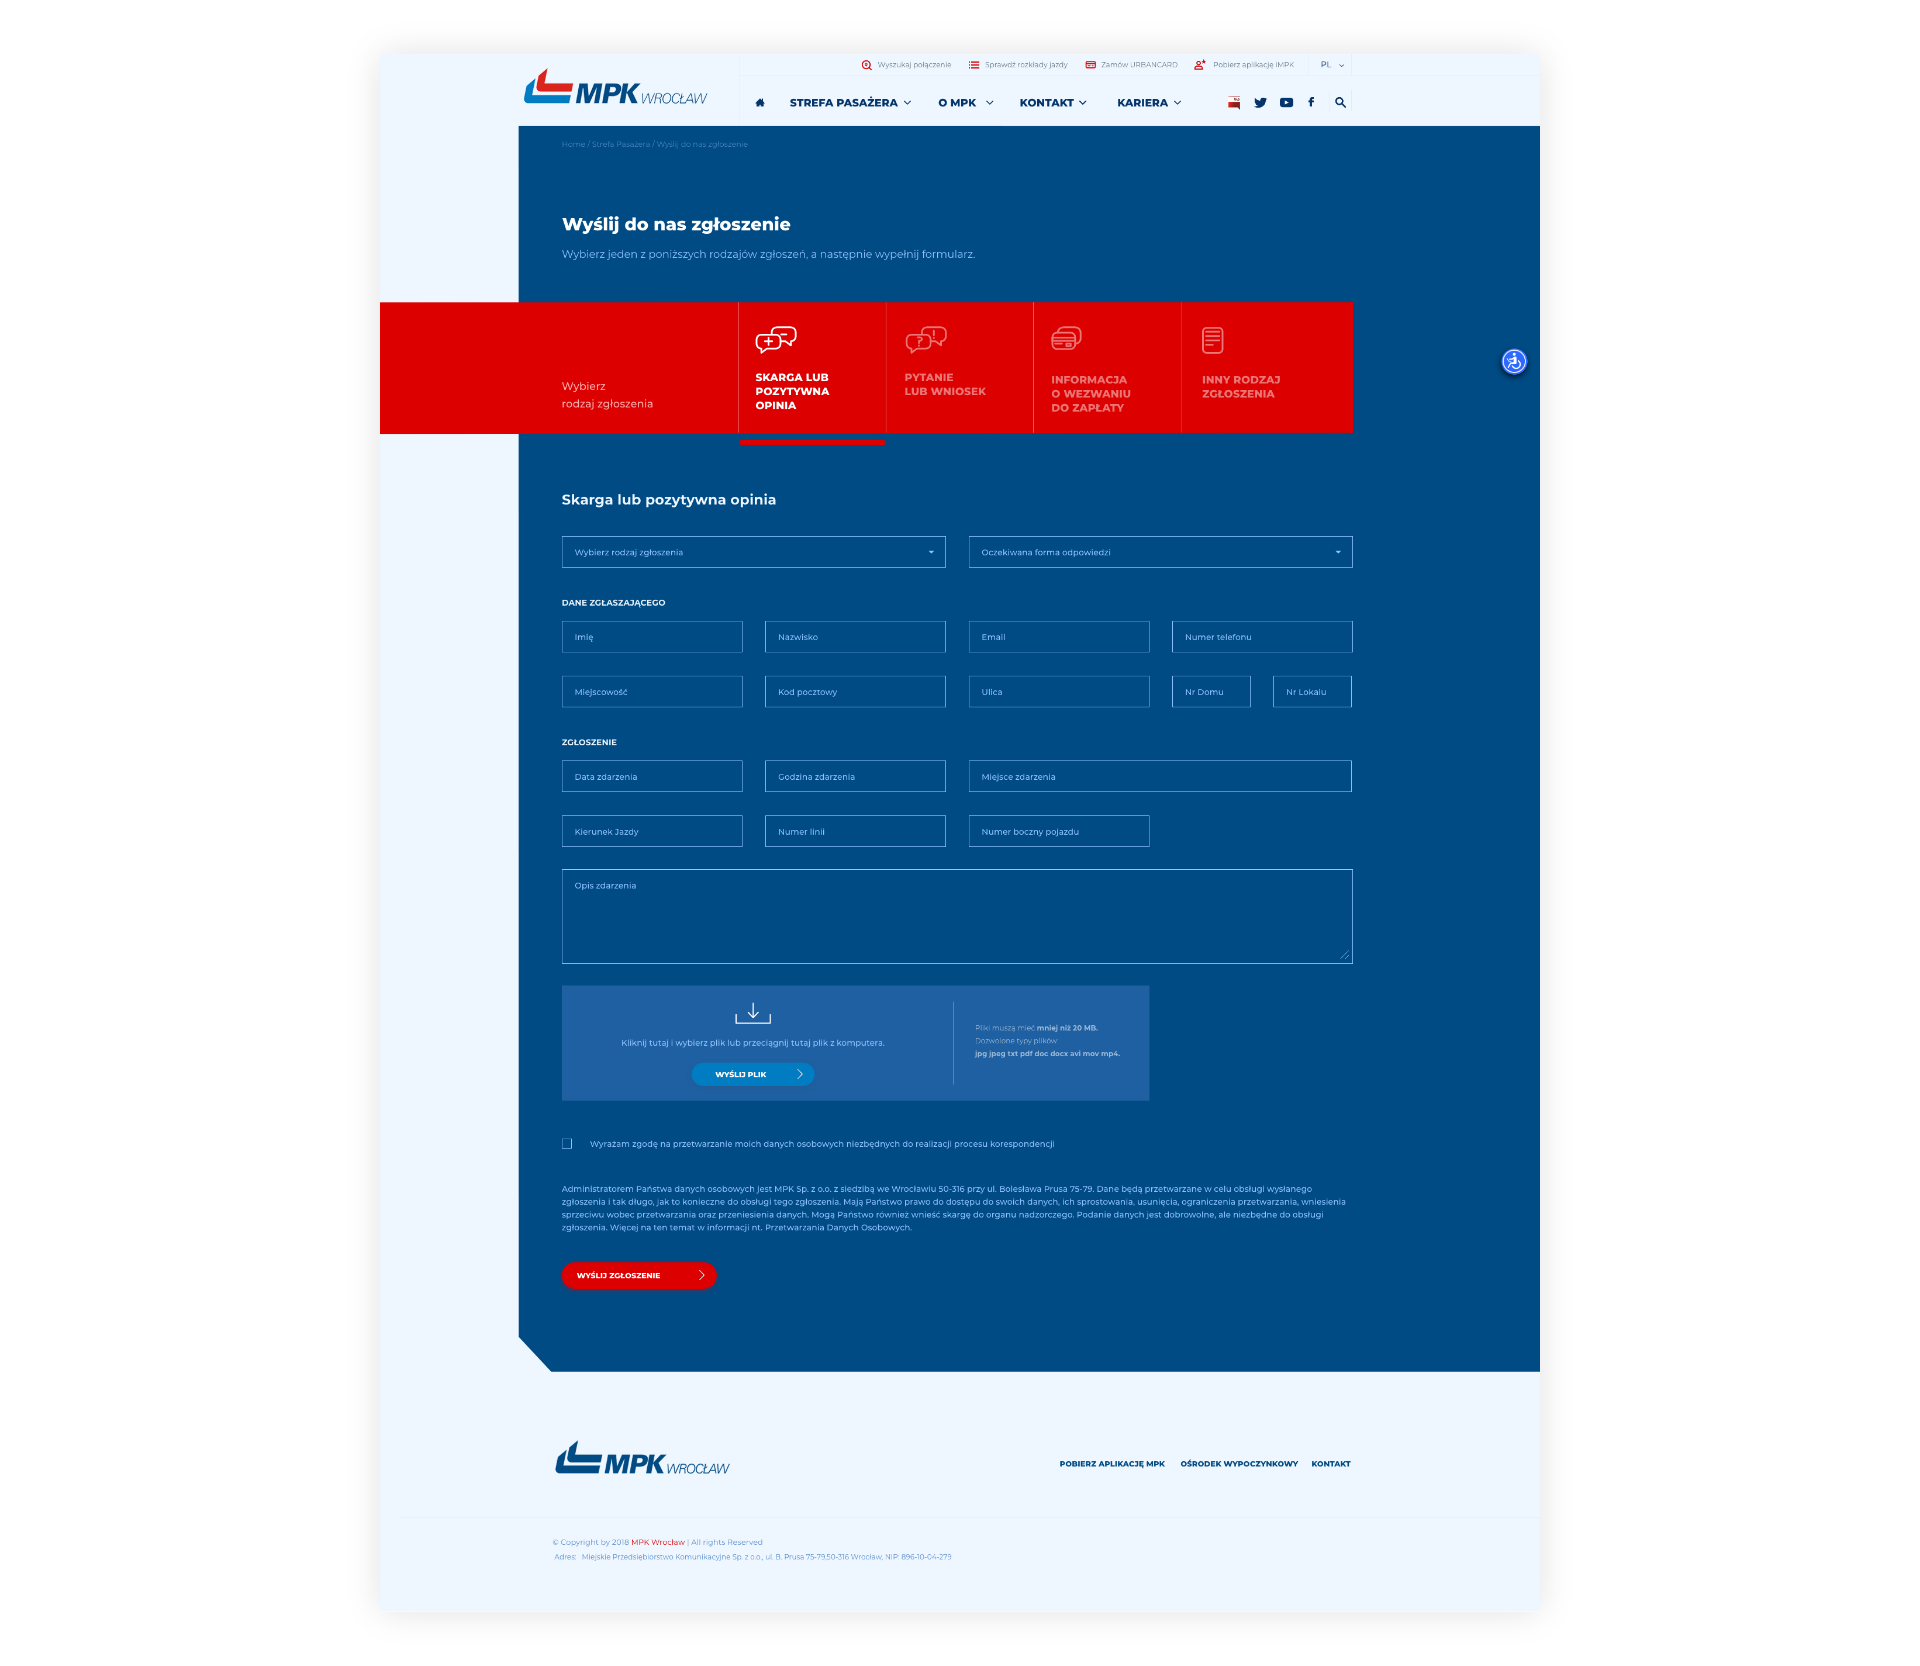Expand Strefa Pasażera menu
This screenshot has width=1920, height=1666.
point(850,103)
